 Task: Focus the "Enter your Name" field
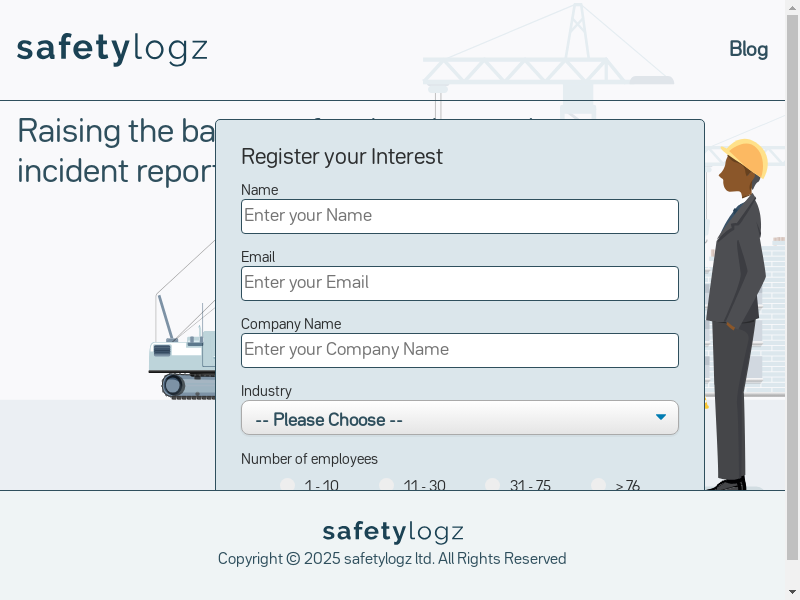coord(459,216)
